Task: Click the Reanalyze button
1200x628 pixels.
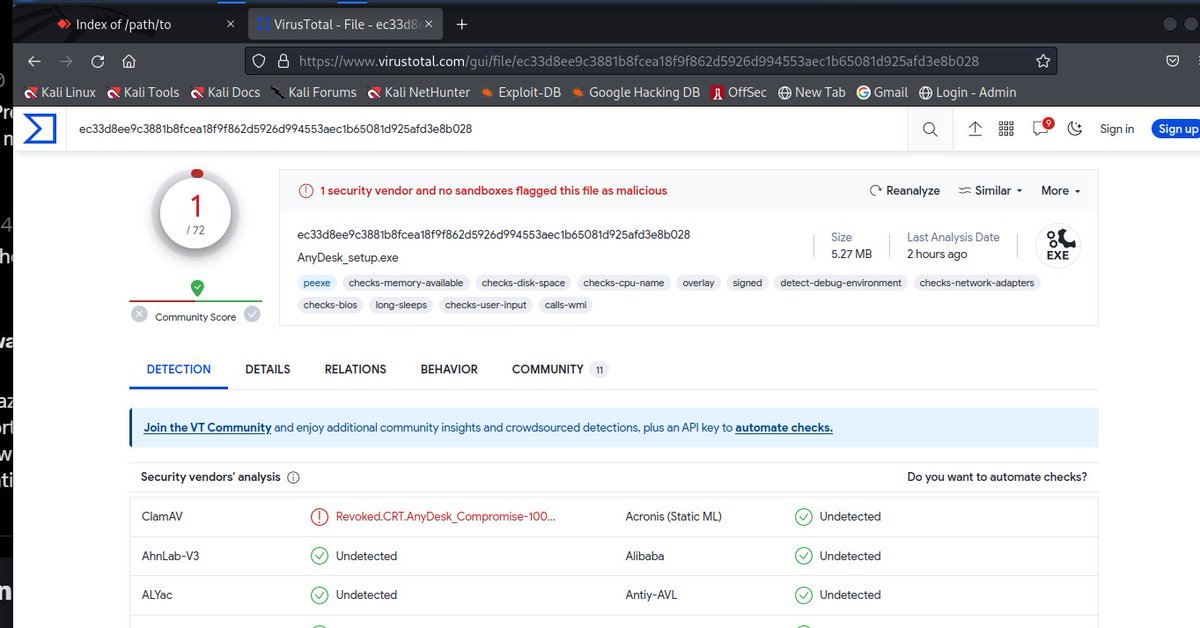Action: pos(905,190)
